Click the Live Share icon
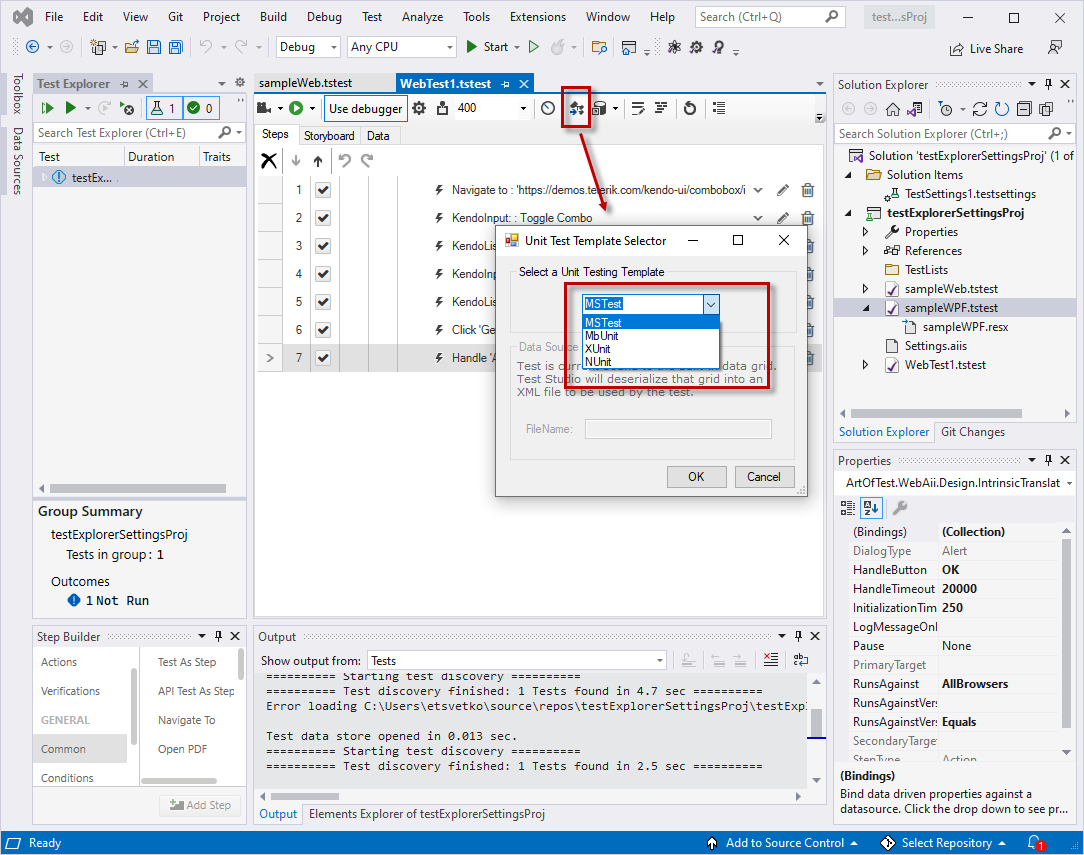This screenshot has width=1084, height=855. 957,49
